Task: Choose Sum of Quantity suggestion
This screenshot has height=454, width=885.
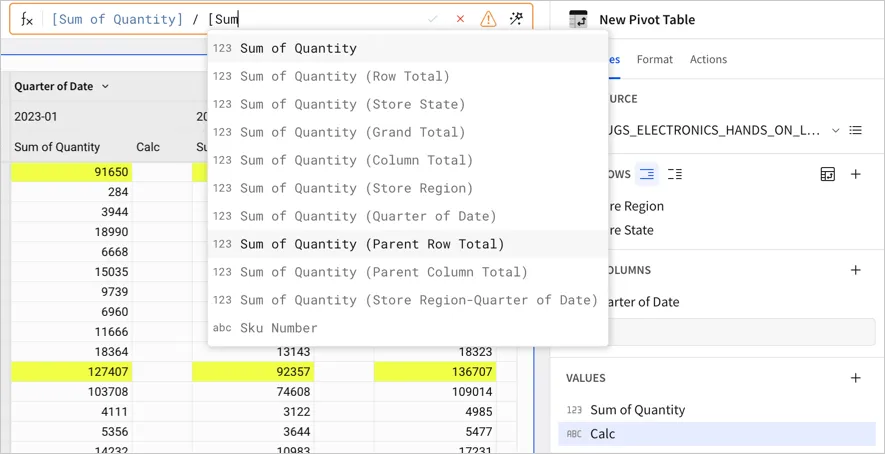Action: coord(408,48)
